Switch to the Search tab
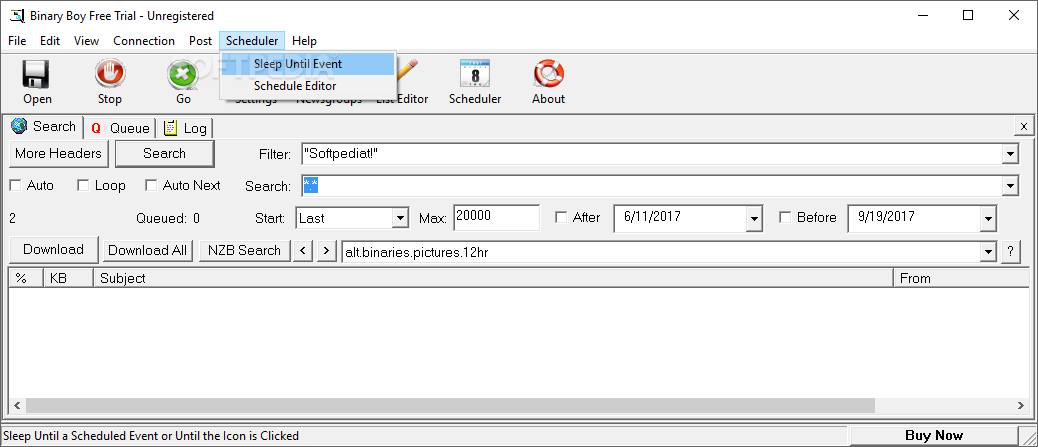 point(44,126)
